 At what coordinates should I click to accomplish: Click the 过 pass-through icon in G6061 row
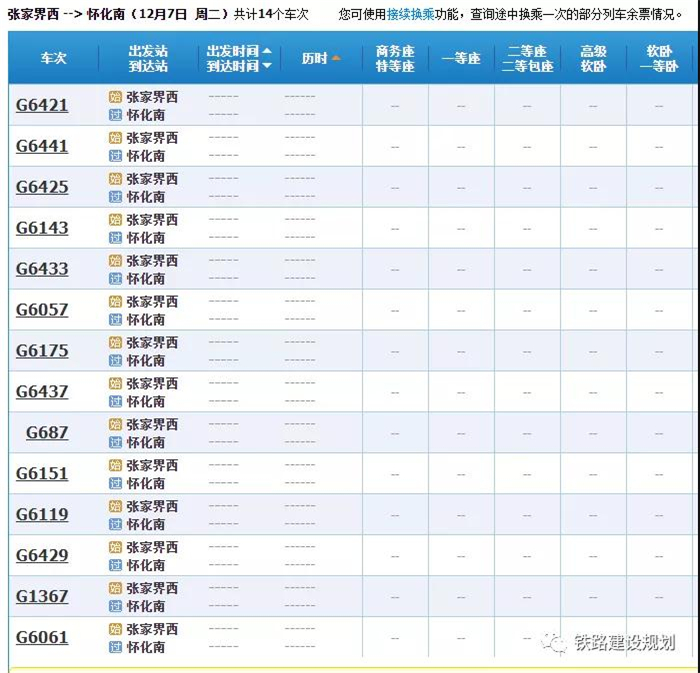(115, 647)
